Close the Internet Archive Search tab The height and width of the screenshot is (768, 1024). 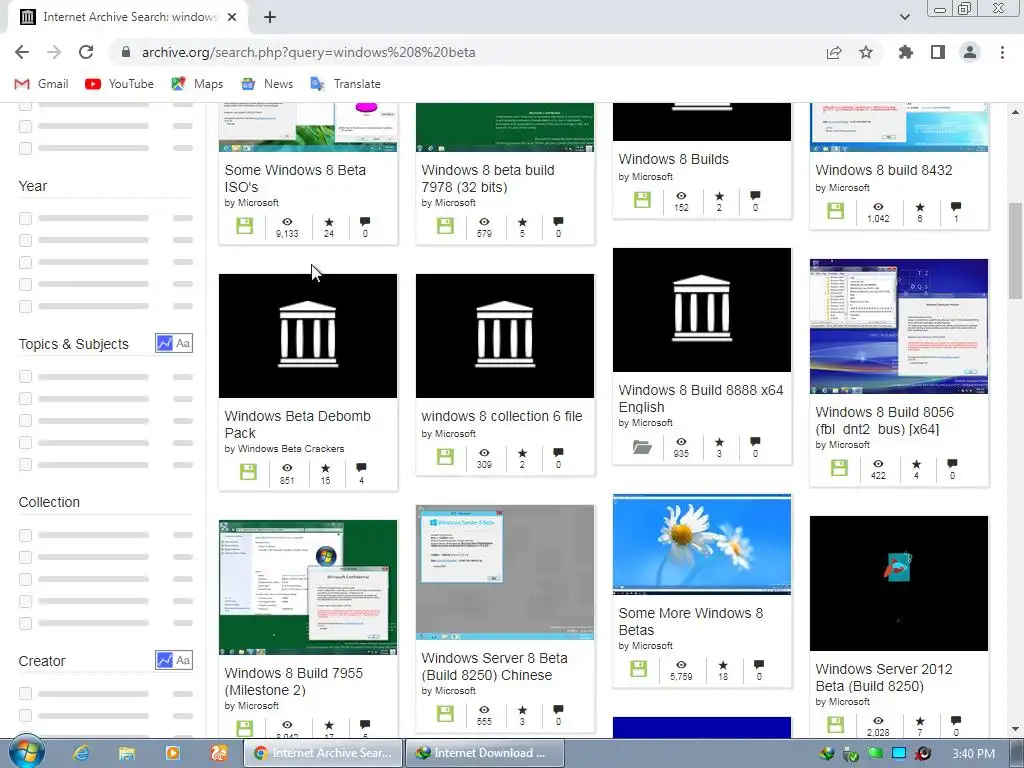(232, 17)
